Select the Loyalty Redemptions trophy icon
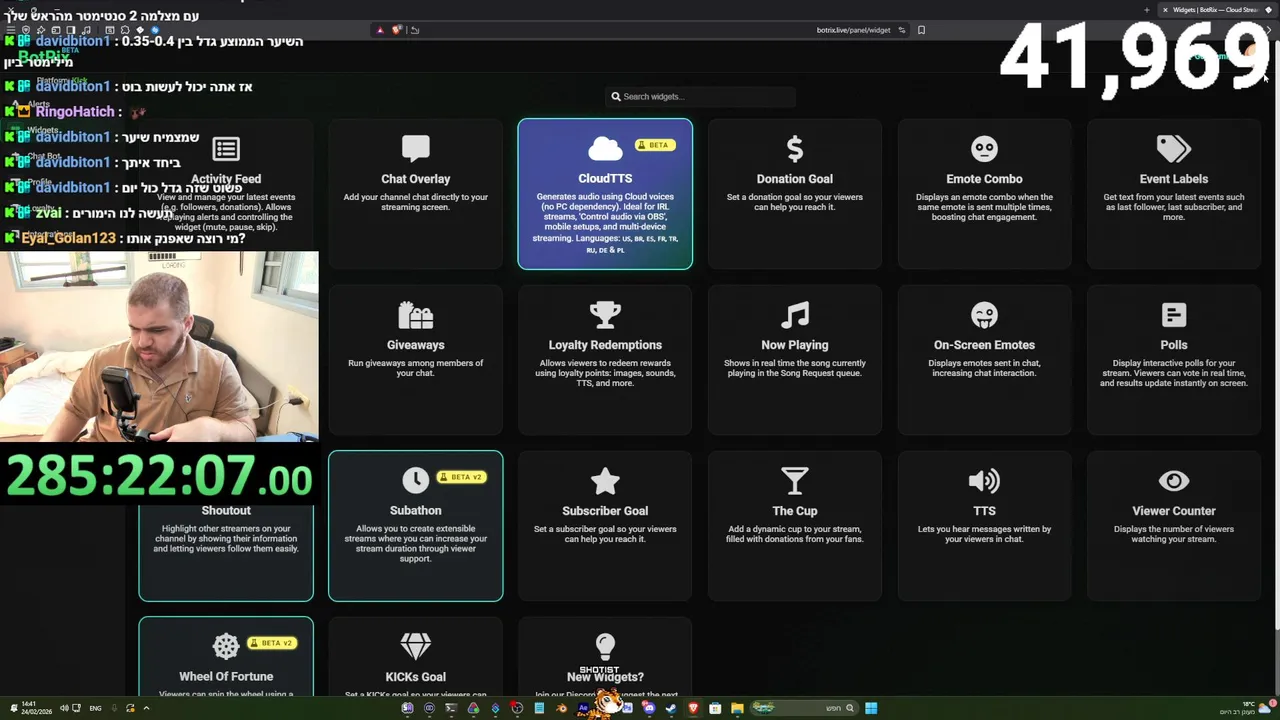 pyautogui.click(x=605, y=315)
